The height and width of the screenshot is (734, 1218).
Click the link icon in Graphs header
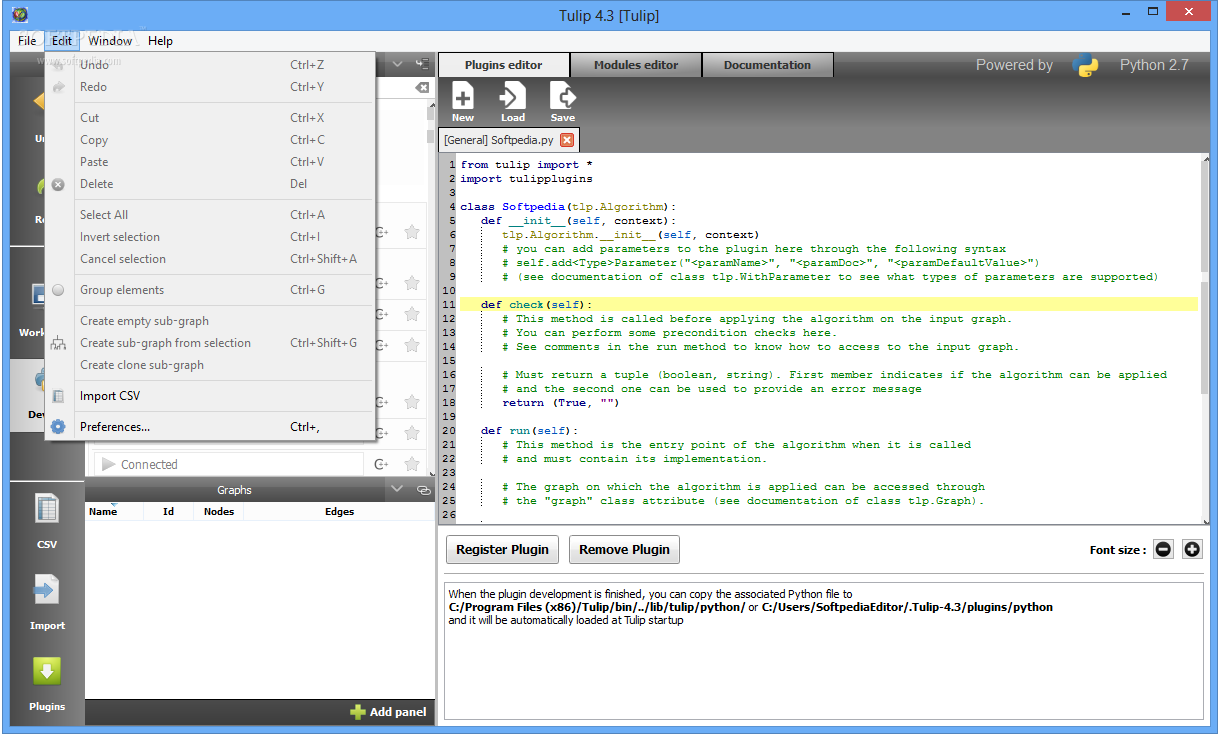point(423,490)
